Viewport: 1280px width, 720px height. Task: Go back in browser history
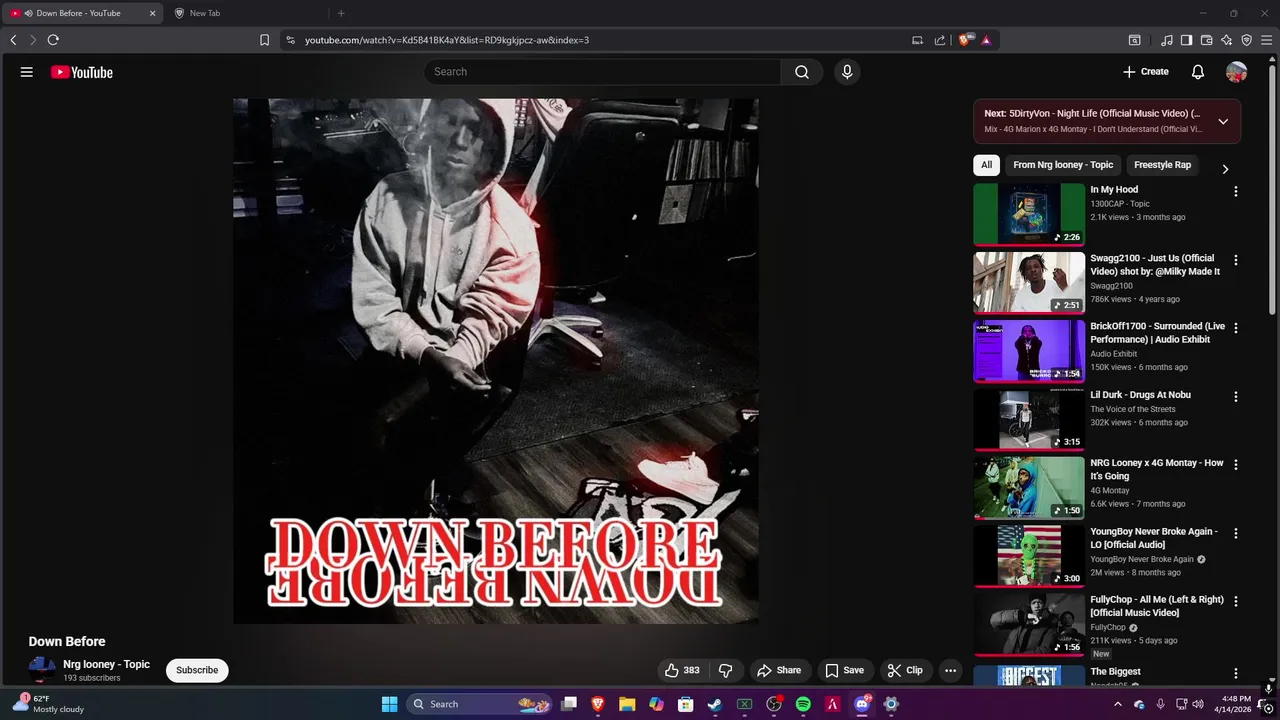pos(13,40)
